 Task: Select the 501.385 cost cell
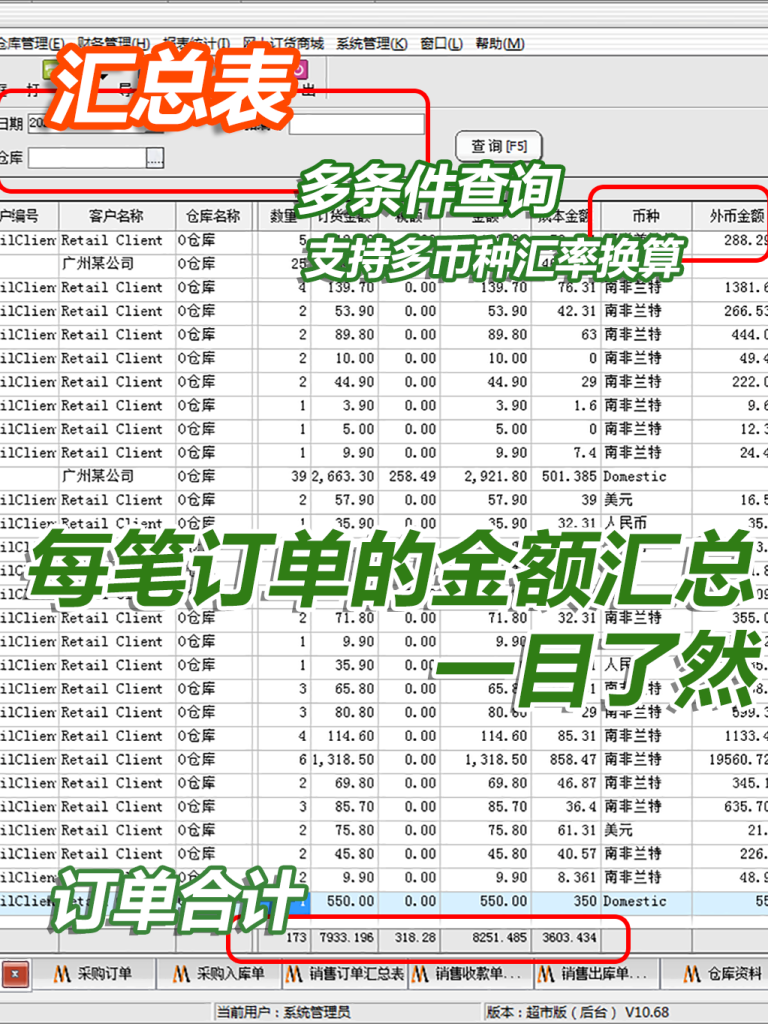(x=567, y=477)
